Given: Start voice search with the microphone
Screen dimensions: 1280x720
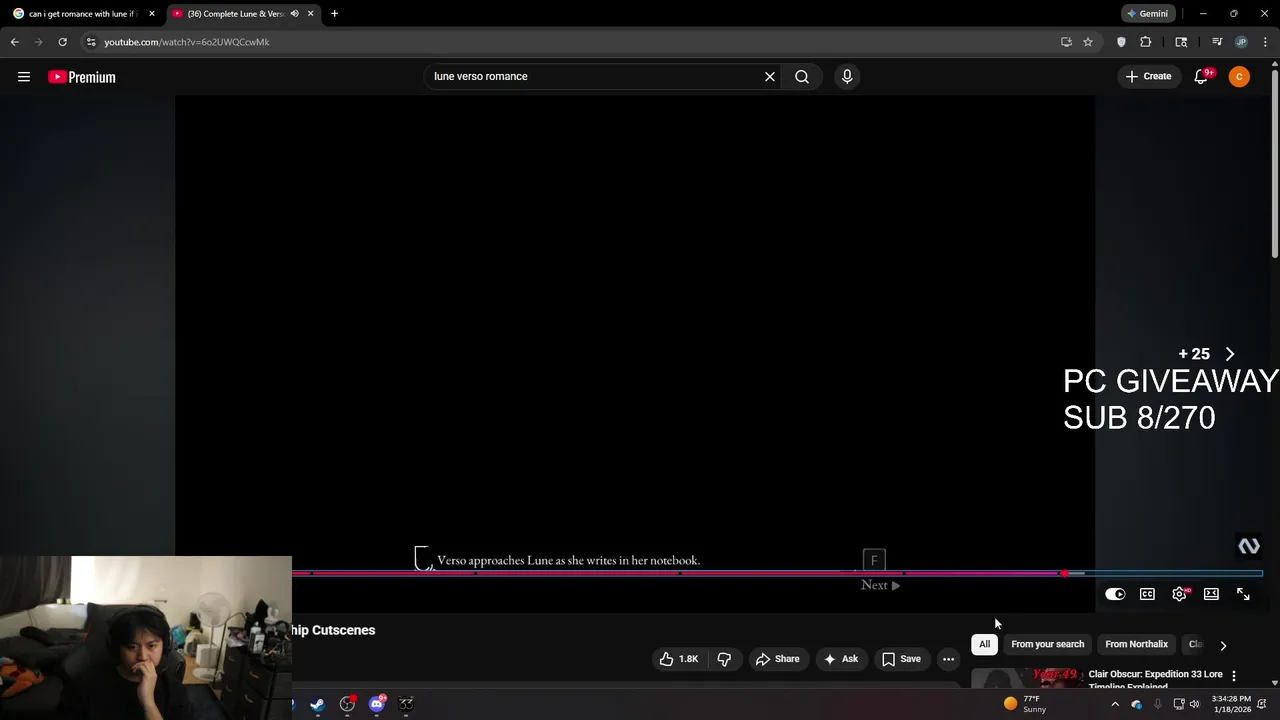Looking at the screenshot, I should [847, 76].
